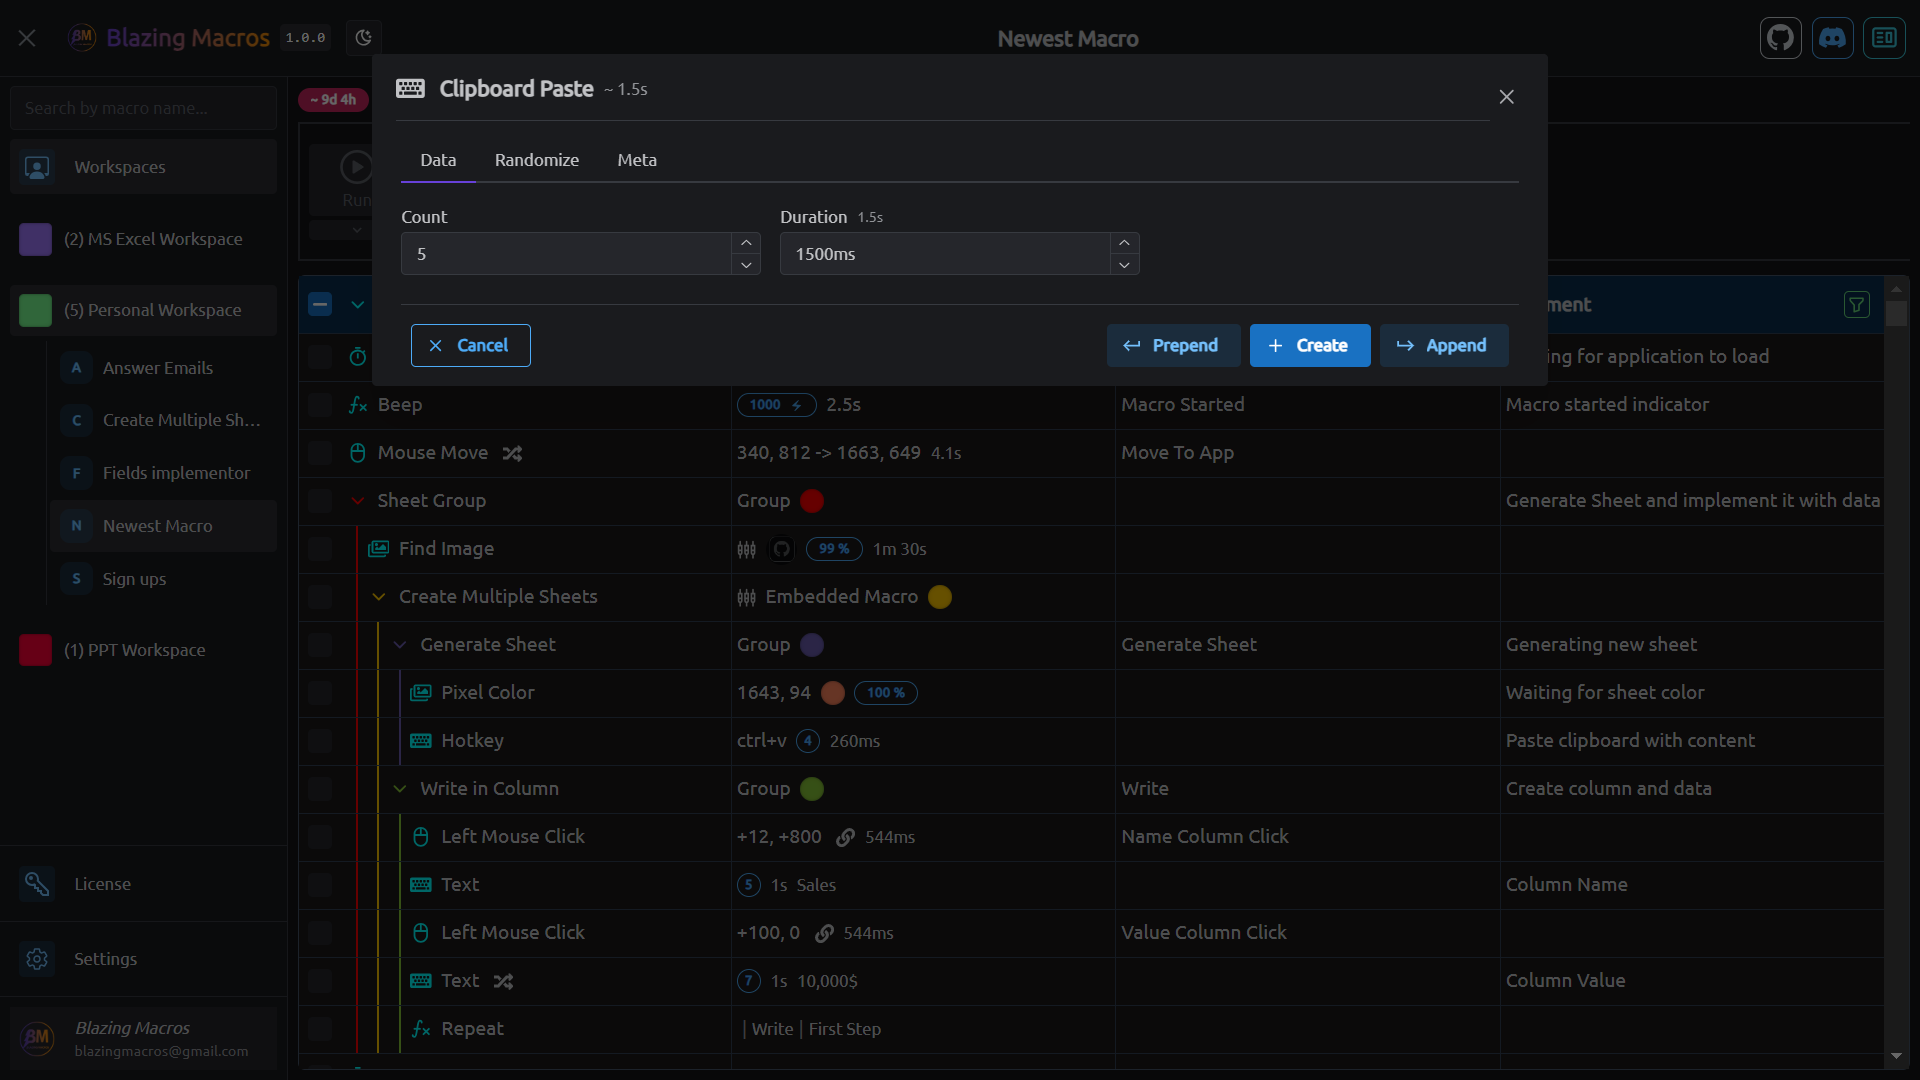Viewport: 1920px width, 1080px height.
Task: Click the red Sheet Group color dot
Action: click(x=812, y=501)
